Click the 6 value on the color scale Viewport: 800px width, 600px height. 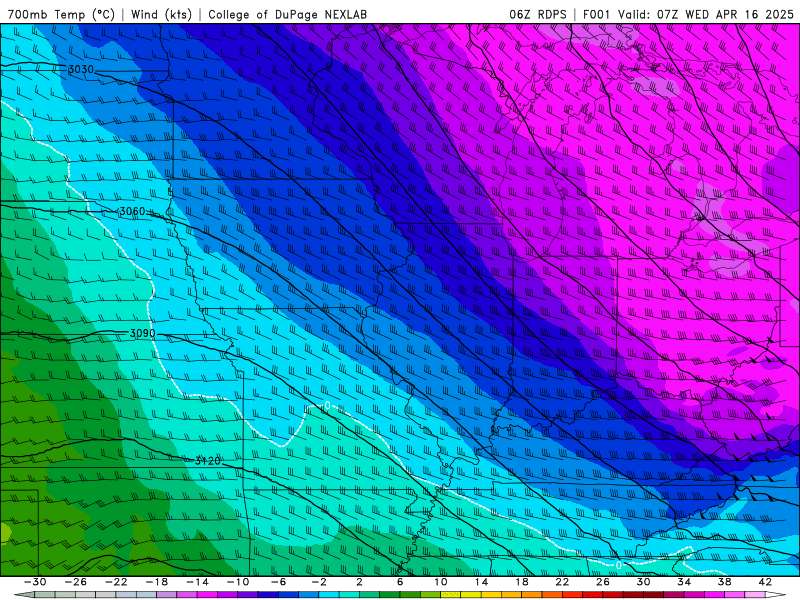[400, 582]
